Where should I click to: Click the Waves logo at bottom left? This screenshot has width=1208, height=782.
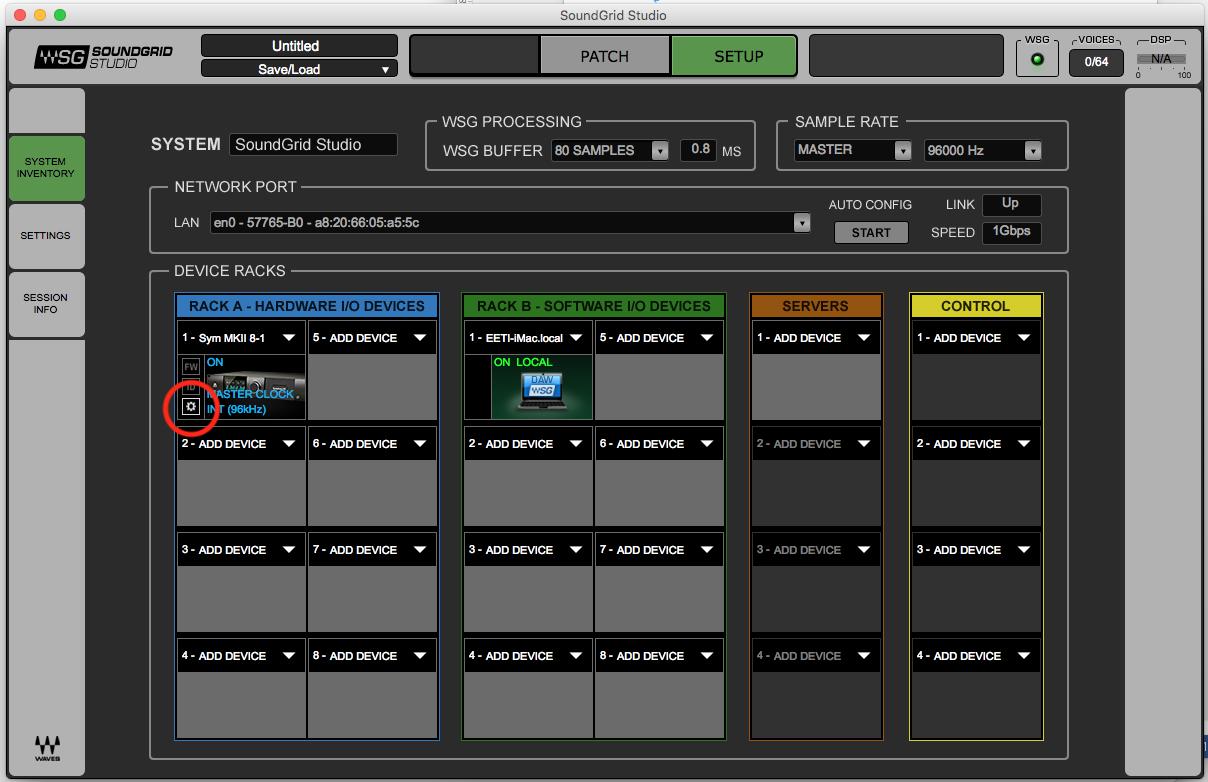pyautogui.click(x=47, y=749)
